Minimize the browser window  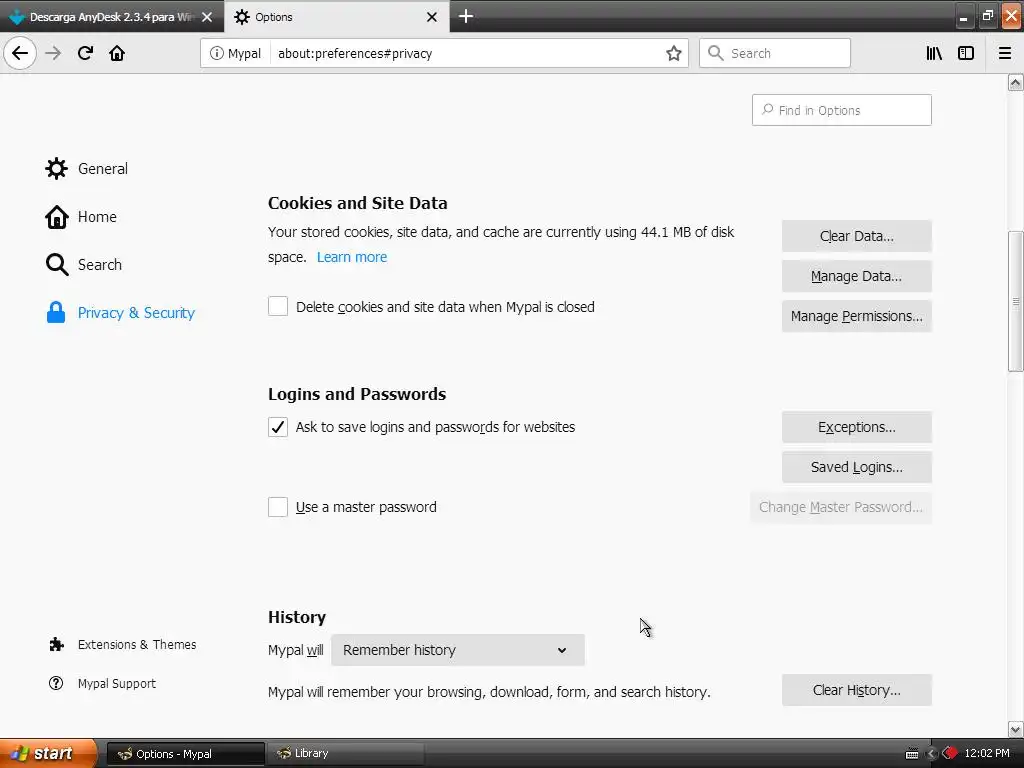click(964, 16)
